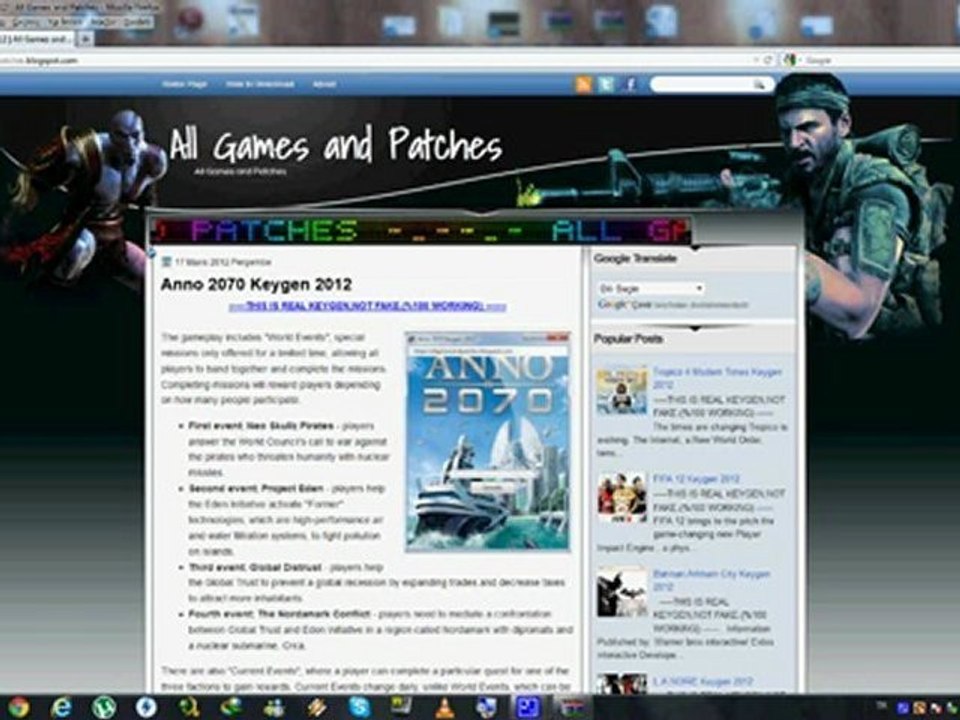Image resolution: width=960 pixels, height=720 pixels.
Task: Open the About page in navigation
Action: pos(324,84)
